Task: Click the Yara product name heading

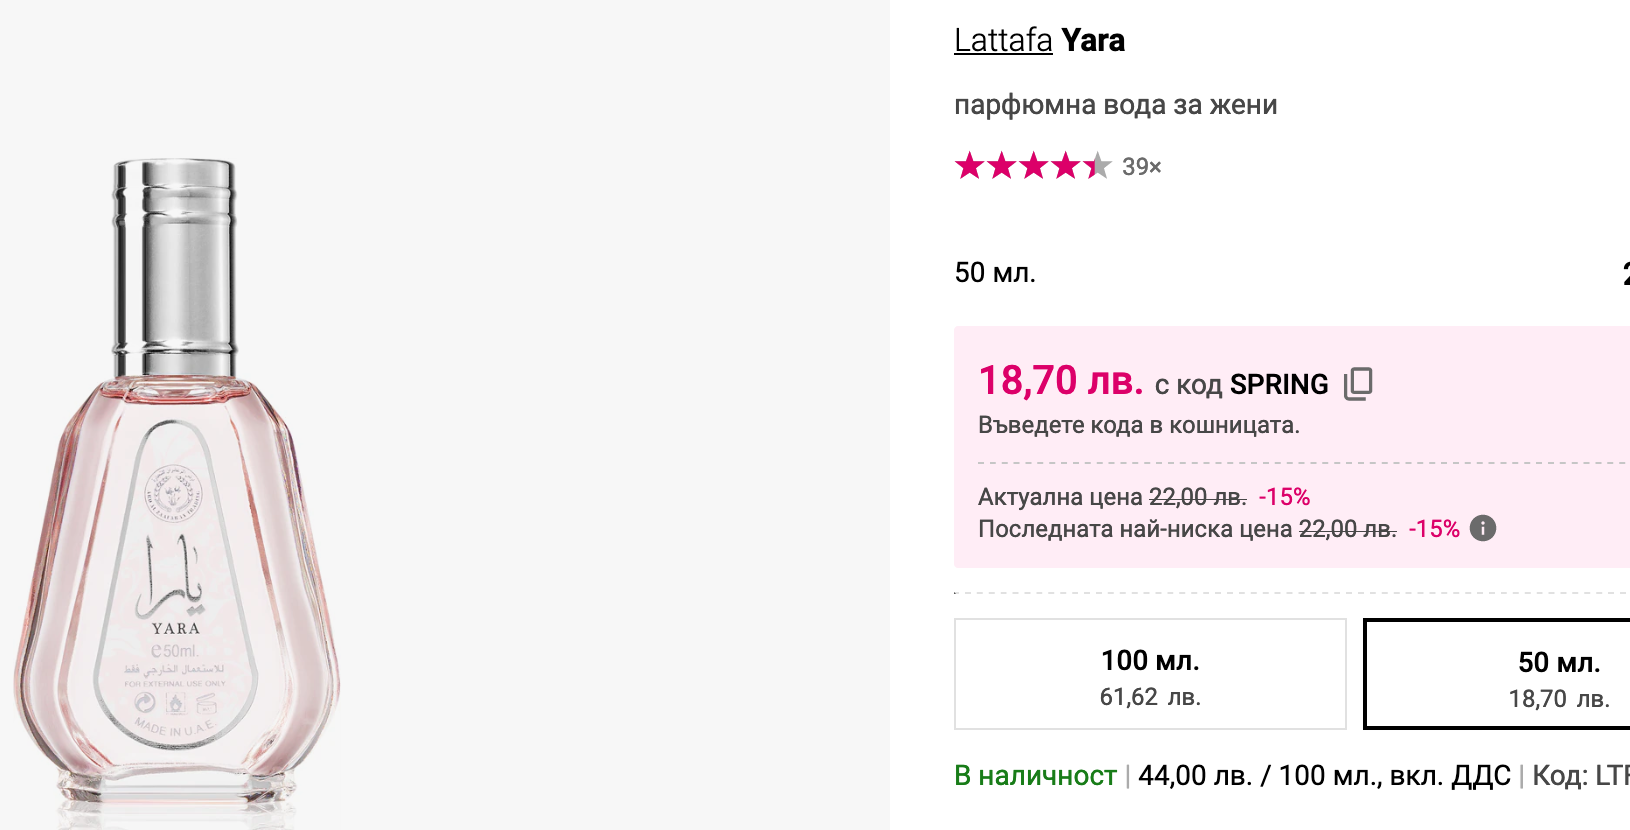Action: (1093, 41)
